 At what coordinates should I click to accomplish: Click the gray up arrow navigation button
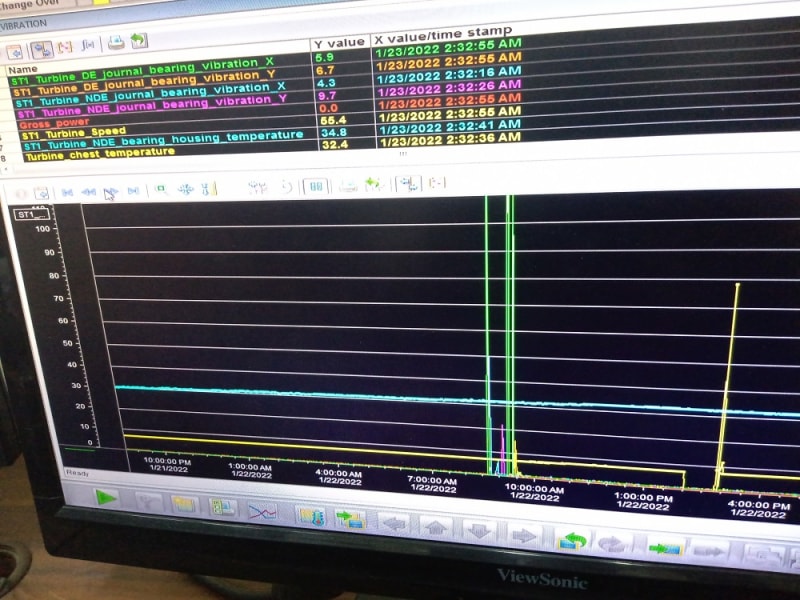(x=435, y=528)
